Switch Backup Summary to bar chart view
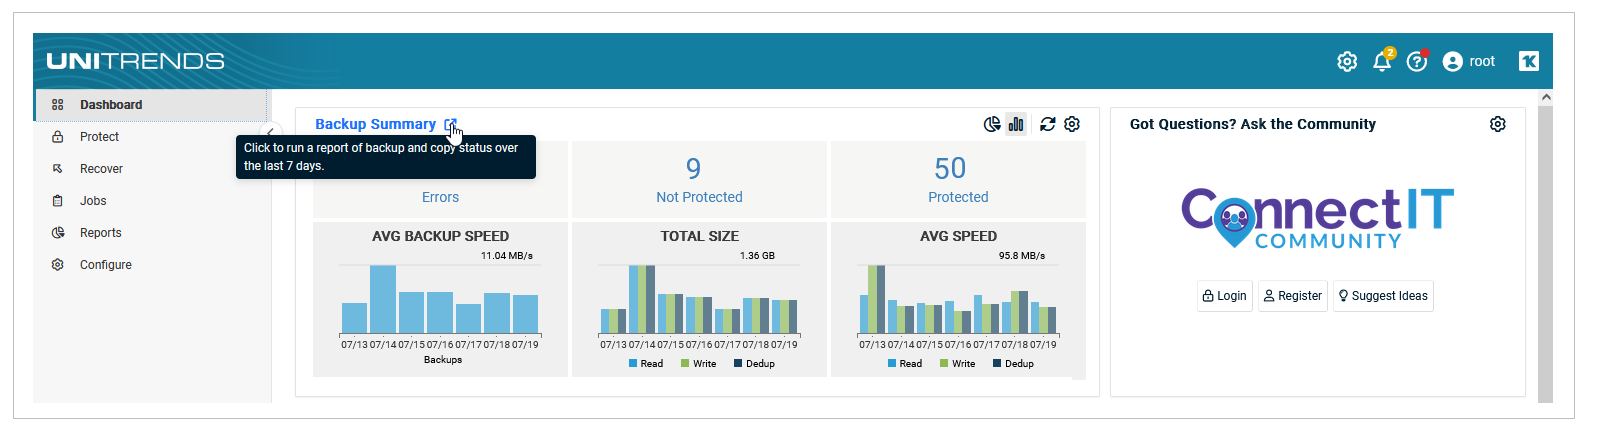The image size is (1601, 441). (1016, 124)
